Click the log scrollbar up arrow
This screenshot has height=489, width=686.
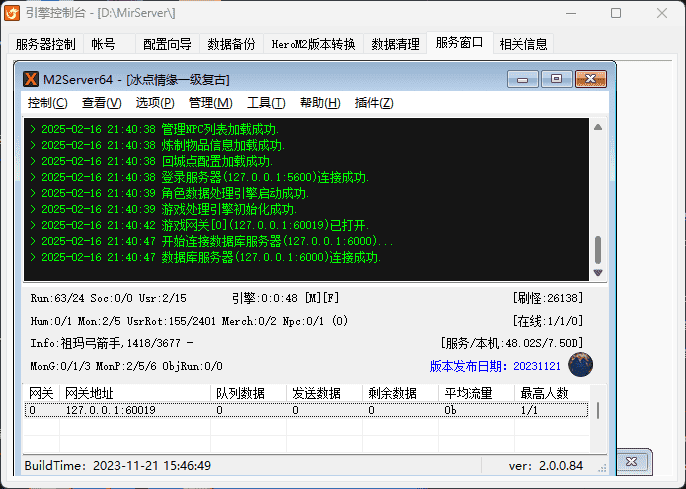point(598,127)
